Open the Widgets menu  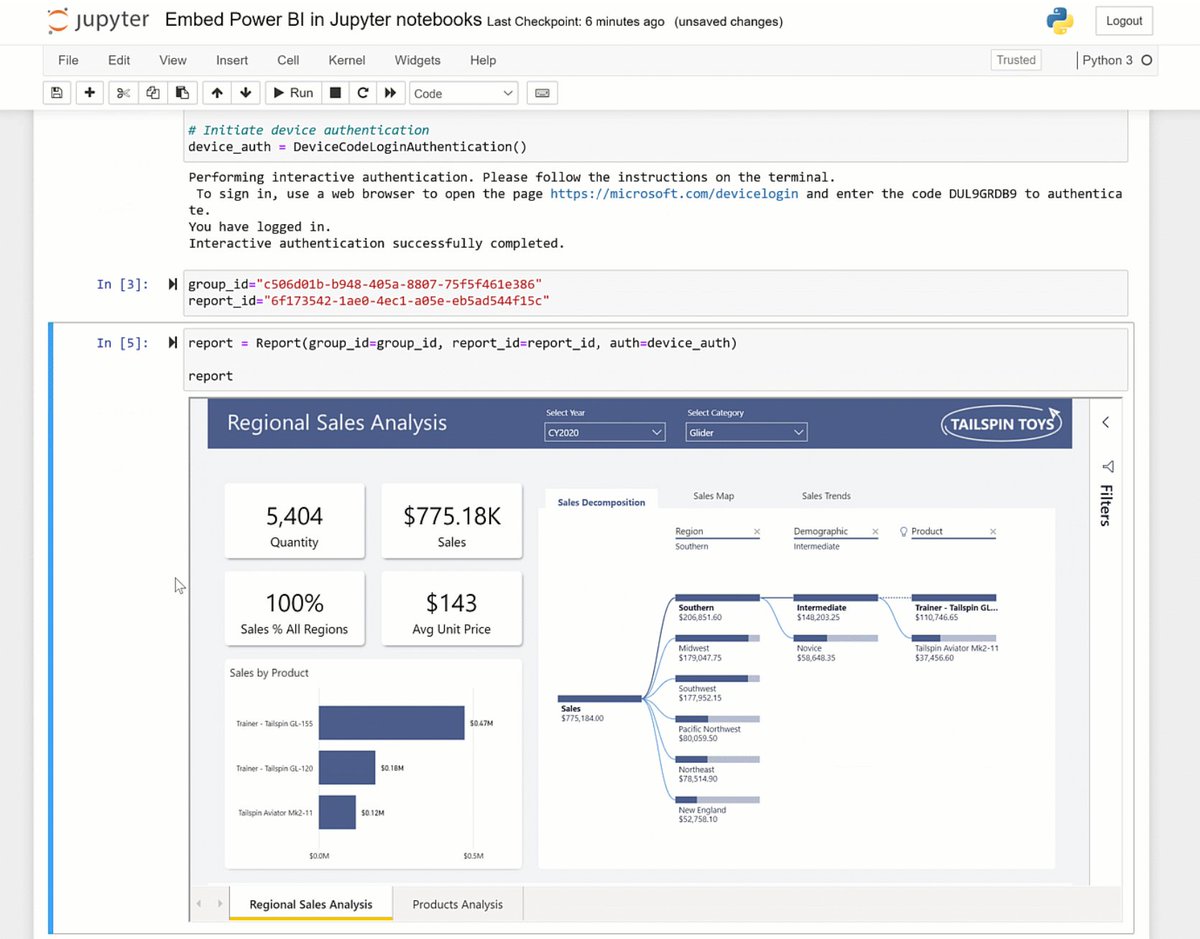point(417,60)
